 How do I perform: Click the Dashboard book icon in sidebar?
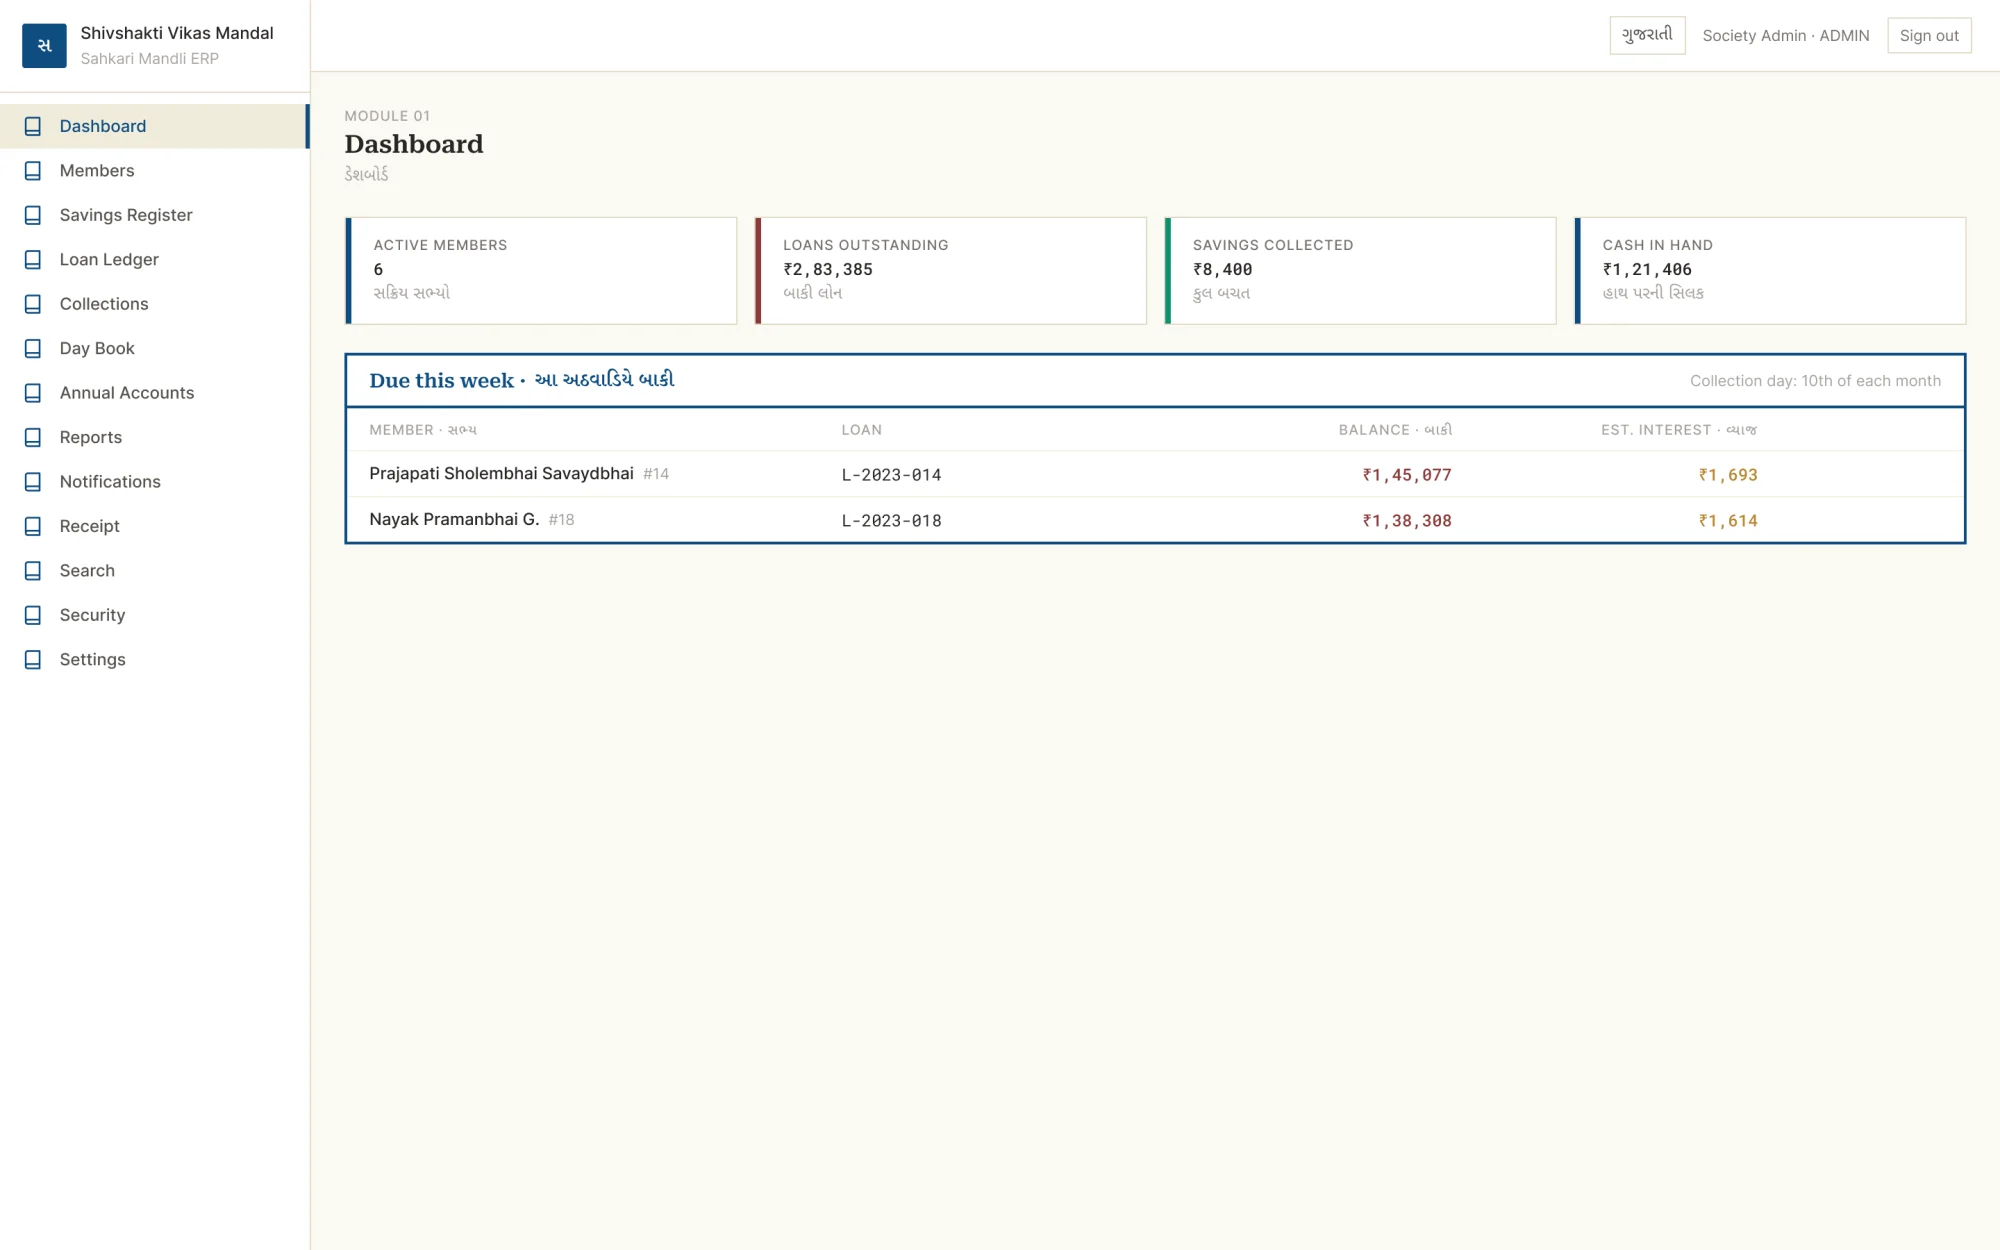tap(33, 126)
